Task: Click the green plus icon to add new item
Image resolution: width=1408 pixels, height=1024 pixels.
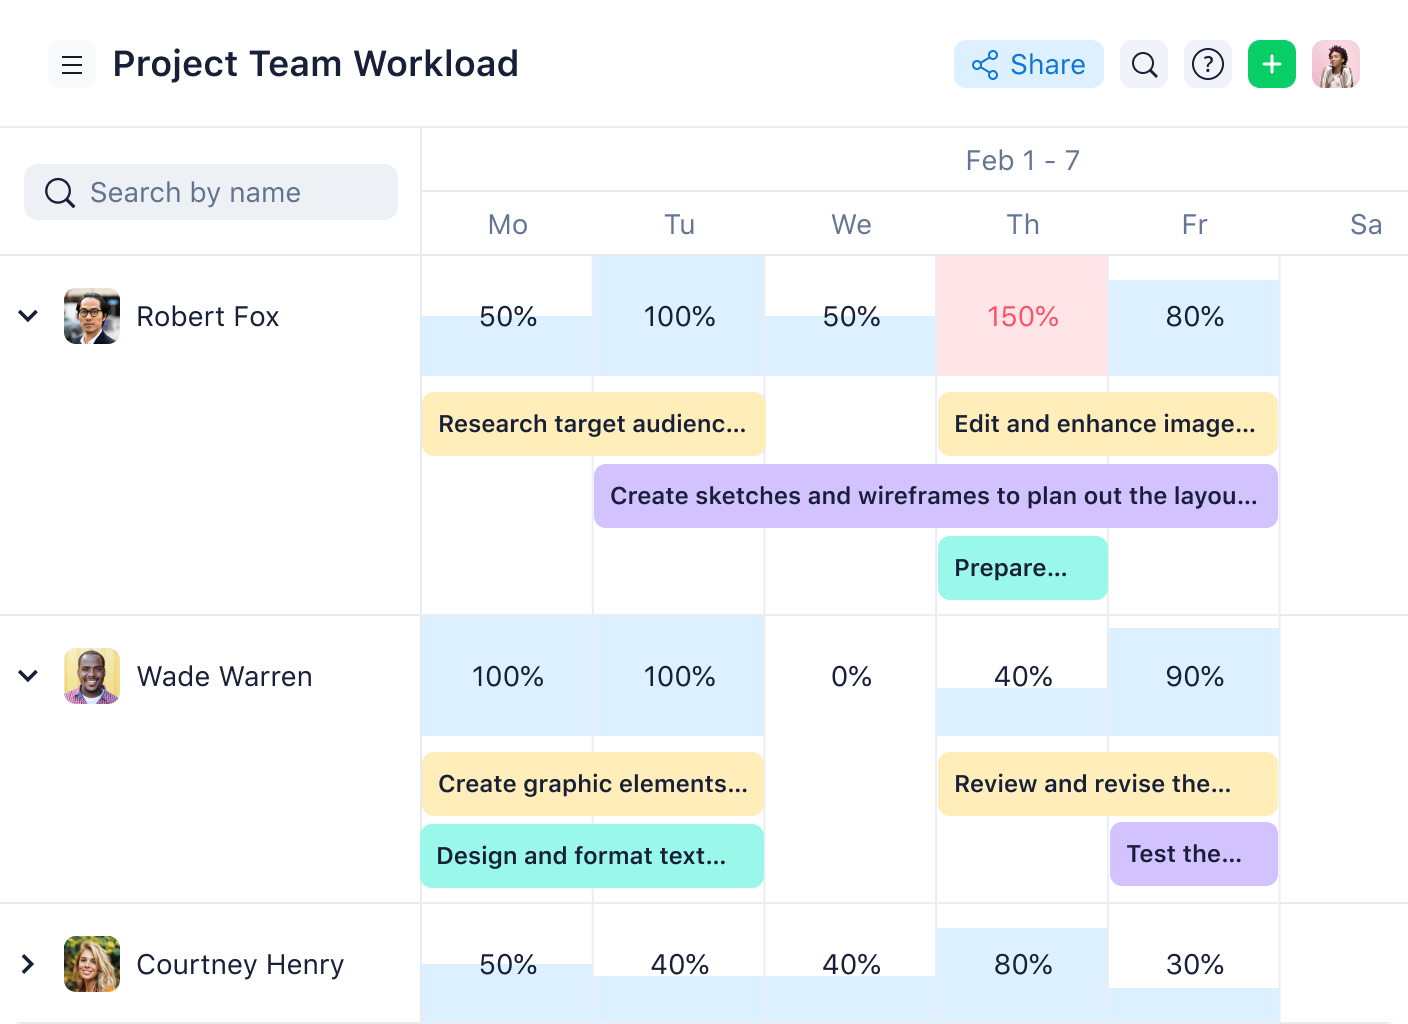Action: tap(1271, 64)
